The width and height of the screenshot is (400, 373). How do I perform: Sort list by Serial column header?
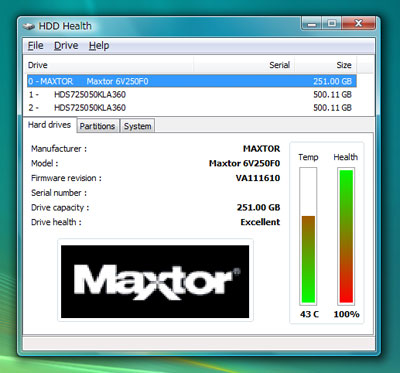(x=244, y=65)
